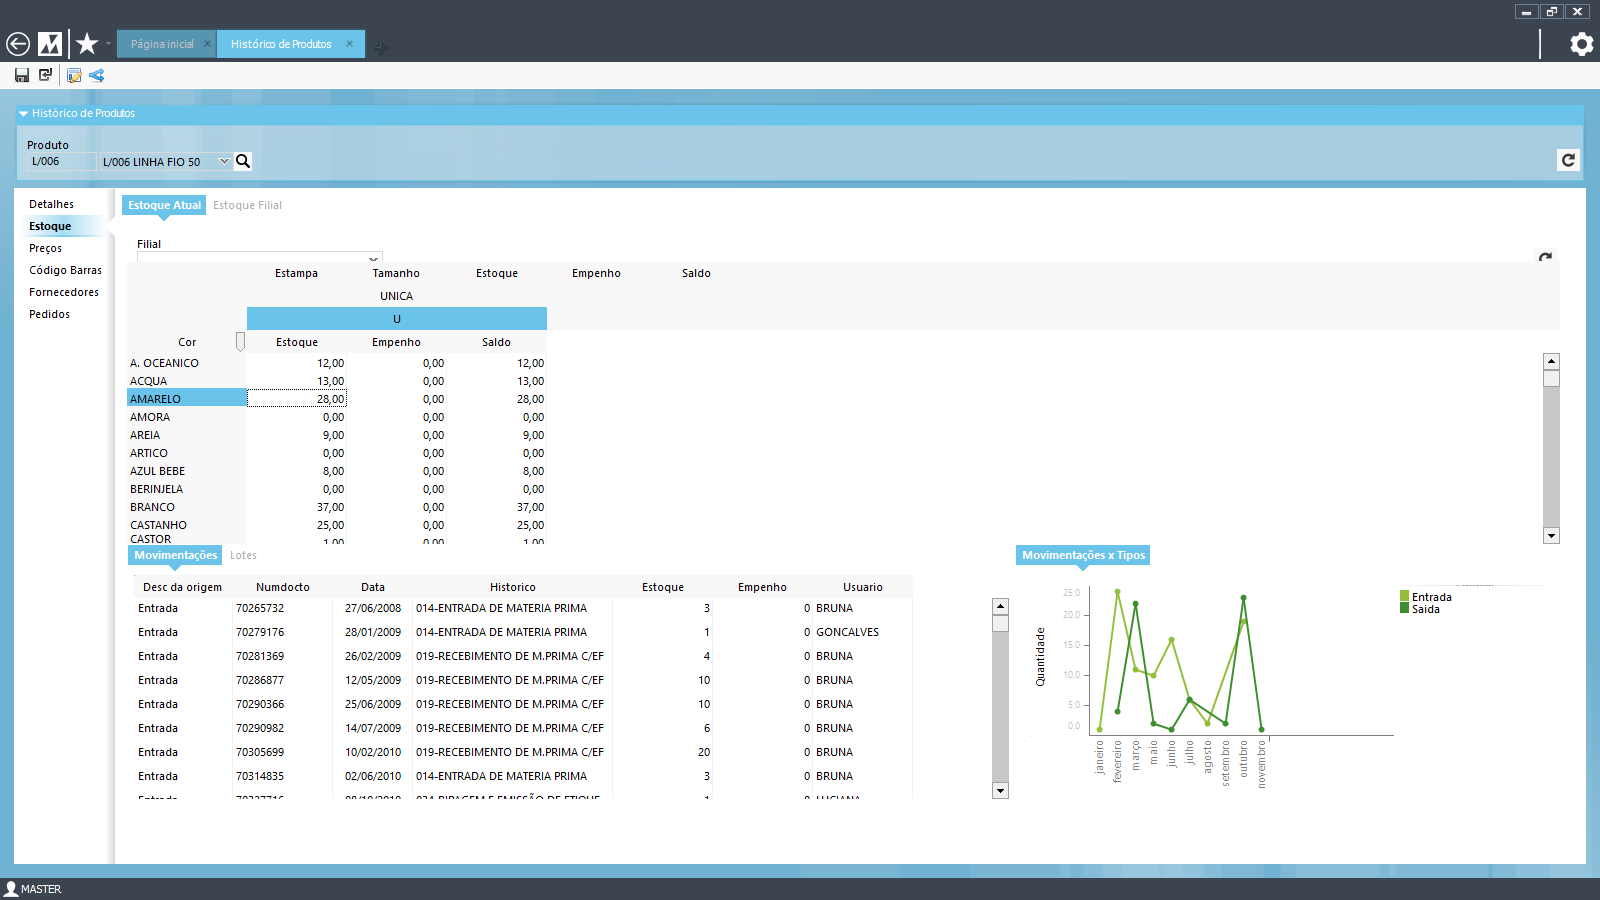This screenshot has width=1600, height=900.
Task: Click the Entrada legend color swatch
Action: [1405, 597]
